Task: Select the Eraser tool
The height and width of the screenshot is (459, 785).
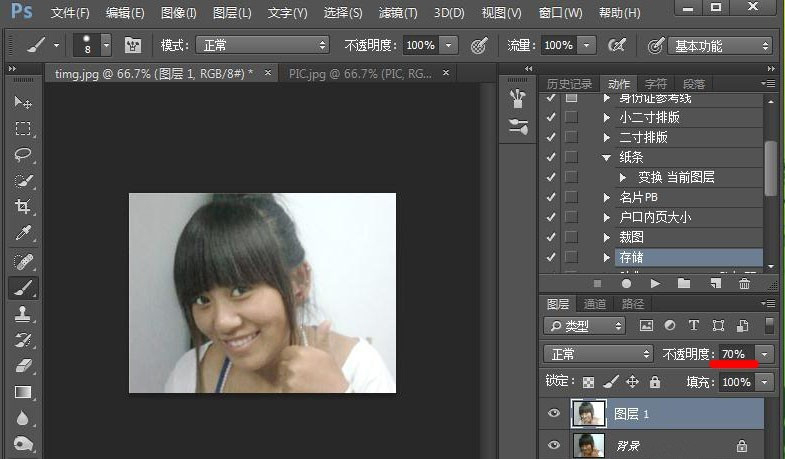Action: [23, 366]
